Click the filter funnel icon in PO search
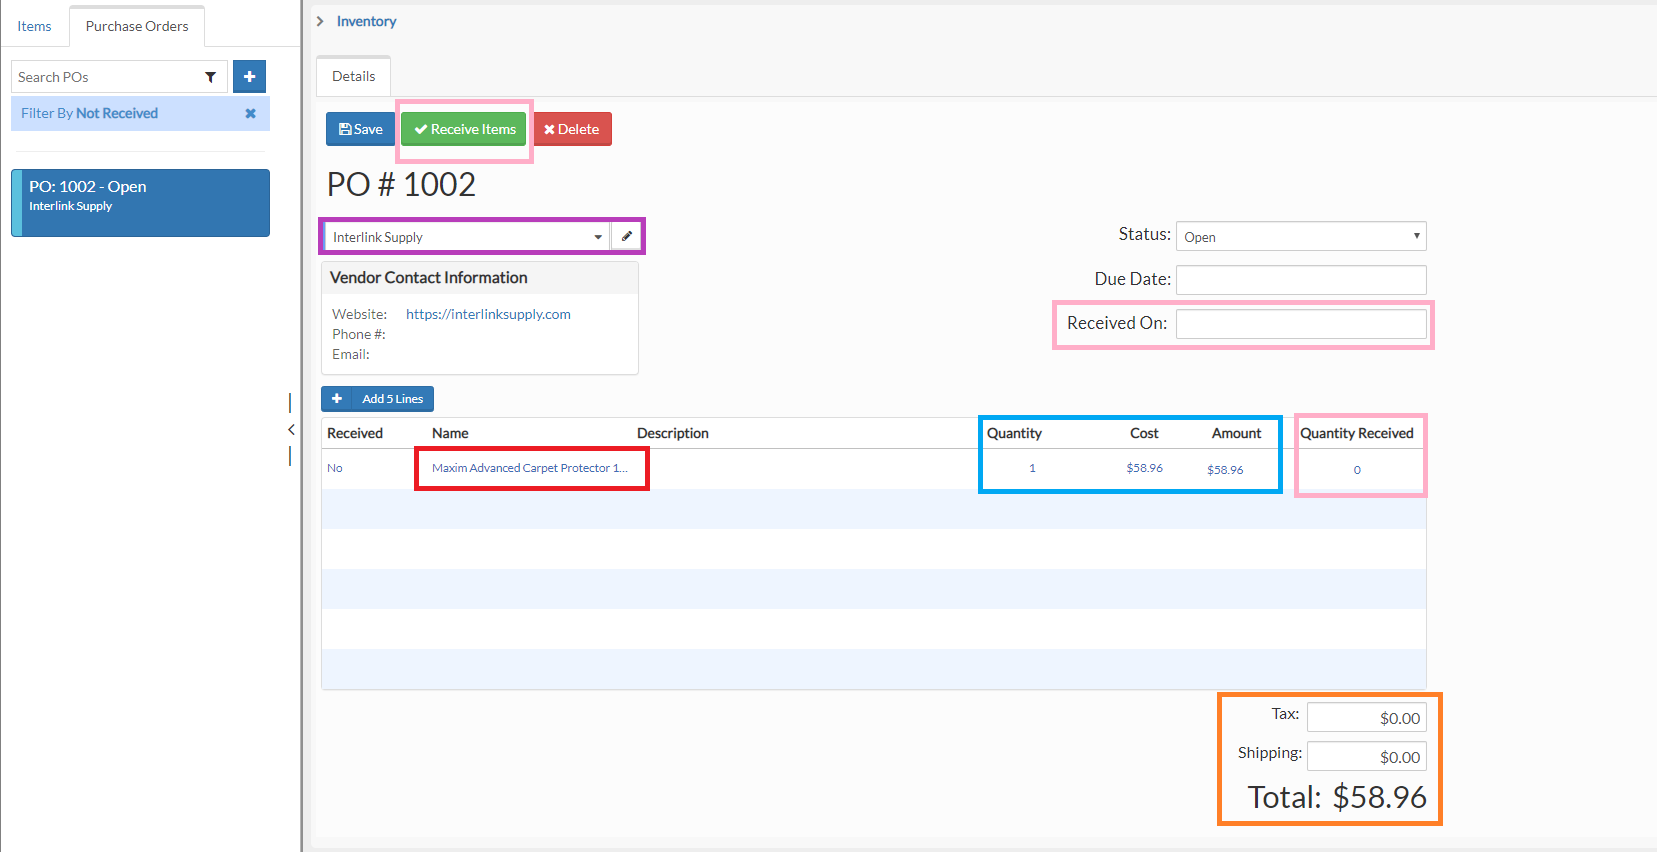The width and height of the screenshot is (1657, 852). tap(210, 77)
